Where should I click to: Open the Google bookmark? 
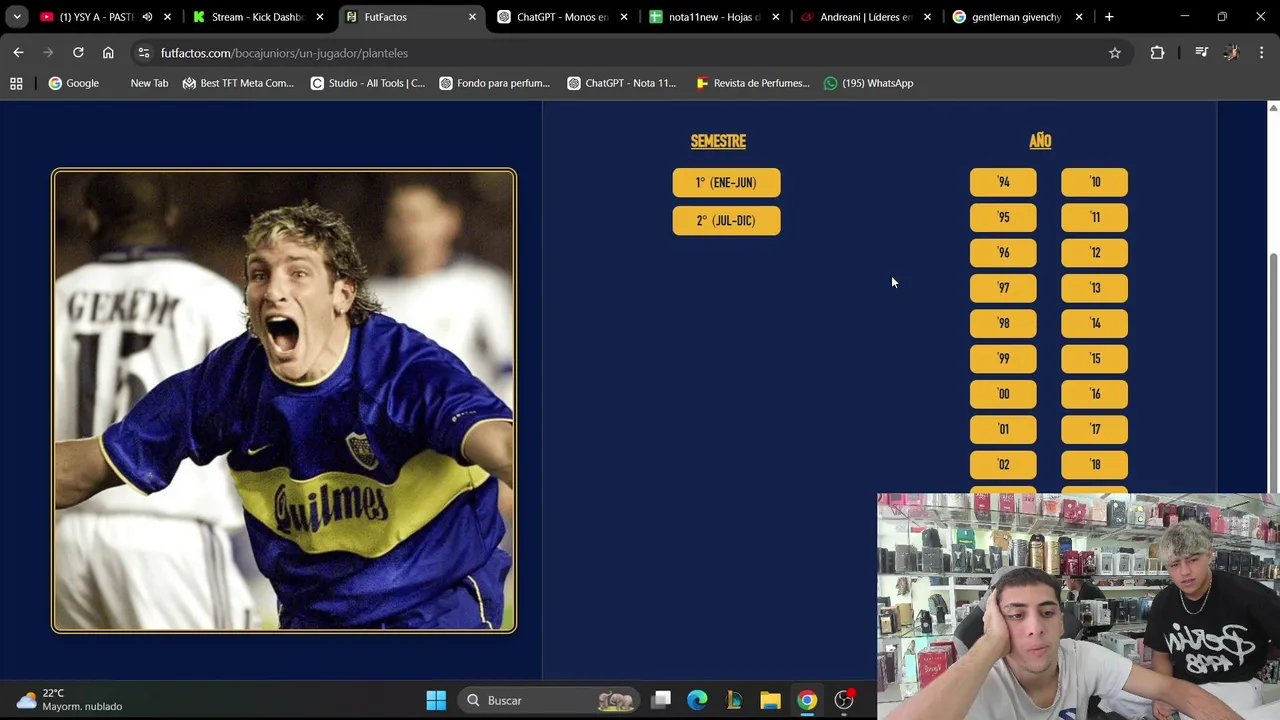74,83
